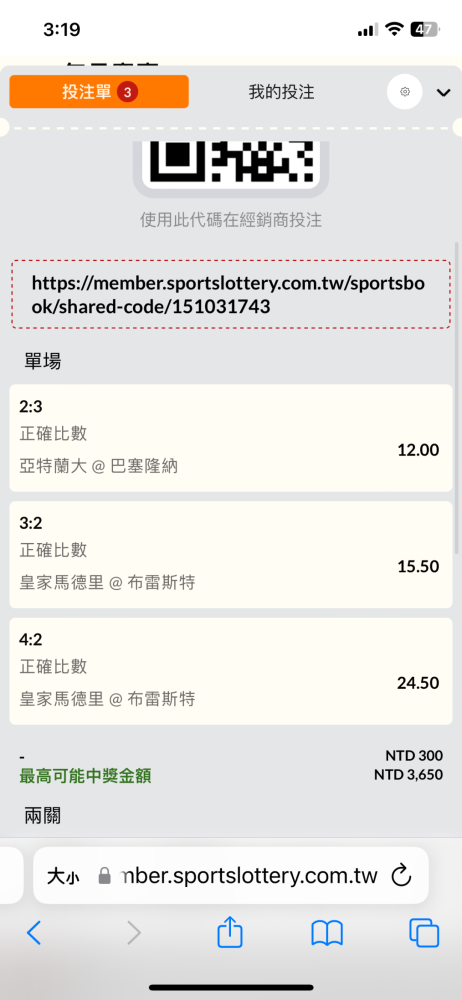Go forward with Safari forward arrow
This screenshot has height=1000, width=462.
[133, 933]
